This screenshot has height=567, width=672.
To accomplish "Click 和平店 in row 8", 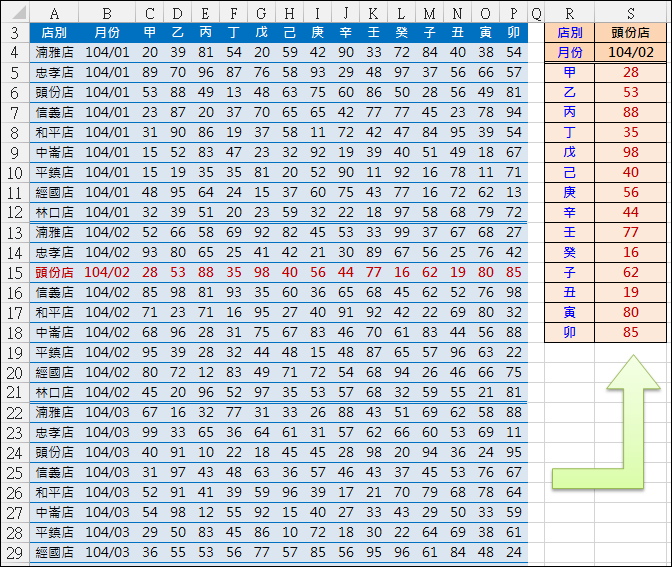I will pos(54,132).
